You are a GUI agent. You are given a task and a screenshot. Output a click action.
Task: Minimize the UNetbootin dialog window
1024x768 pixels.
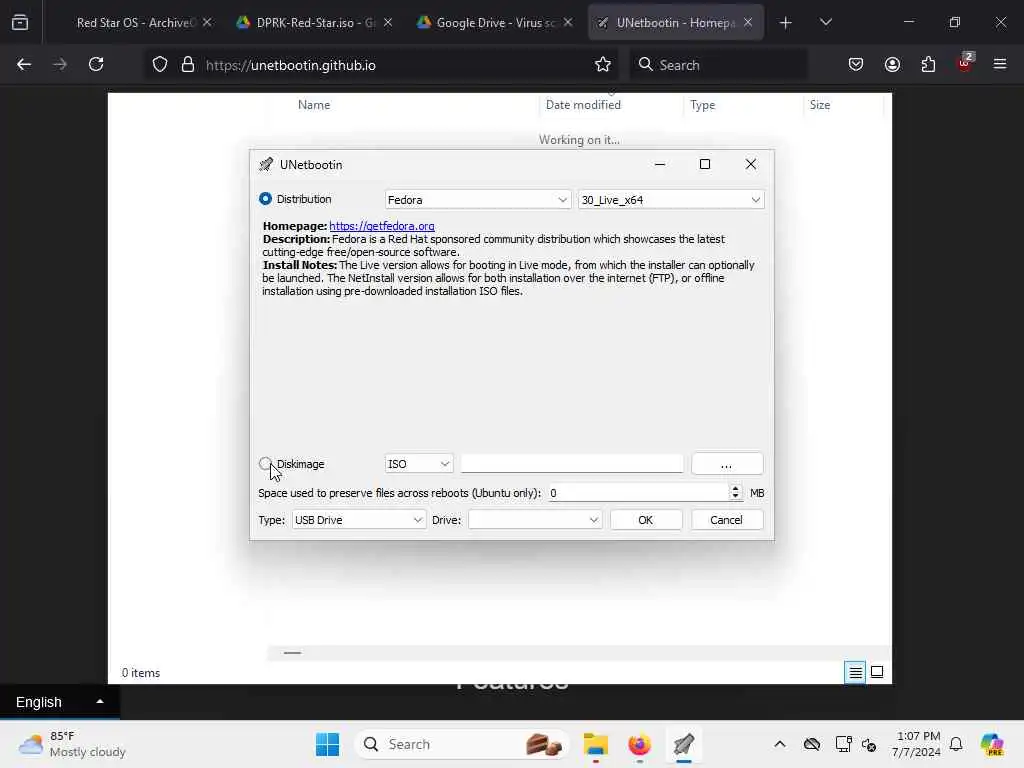660,164
